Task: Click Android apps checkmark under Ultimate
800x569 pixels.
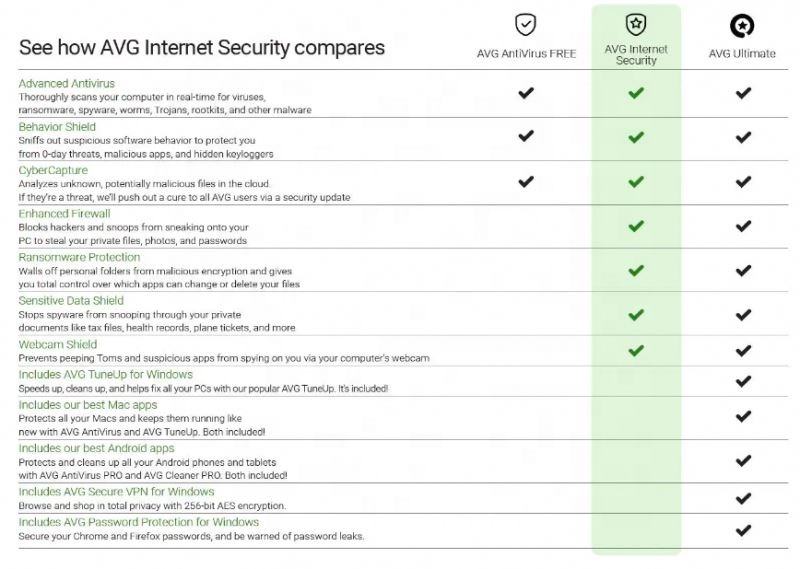Action: click(x=743, y=461)
